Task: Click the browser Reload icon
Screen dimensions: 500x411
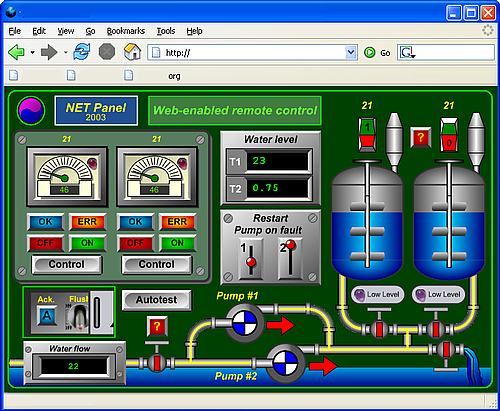Action: [x=82, y=52]
